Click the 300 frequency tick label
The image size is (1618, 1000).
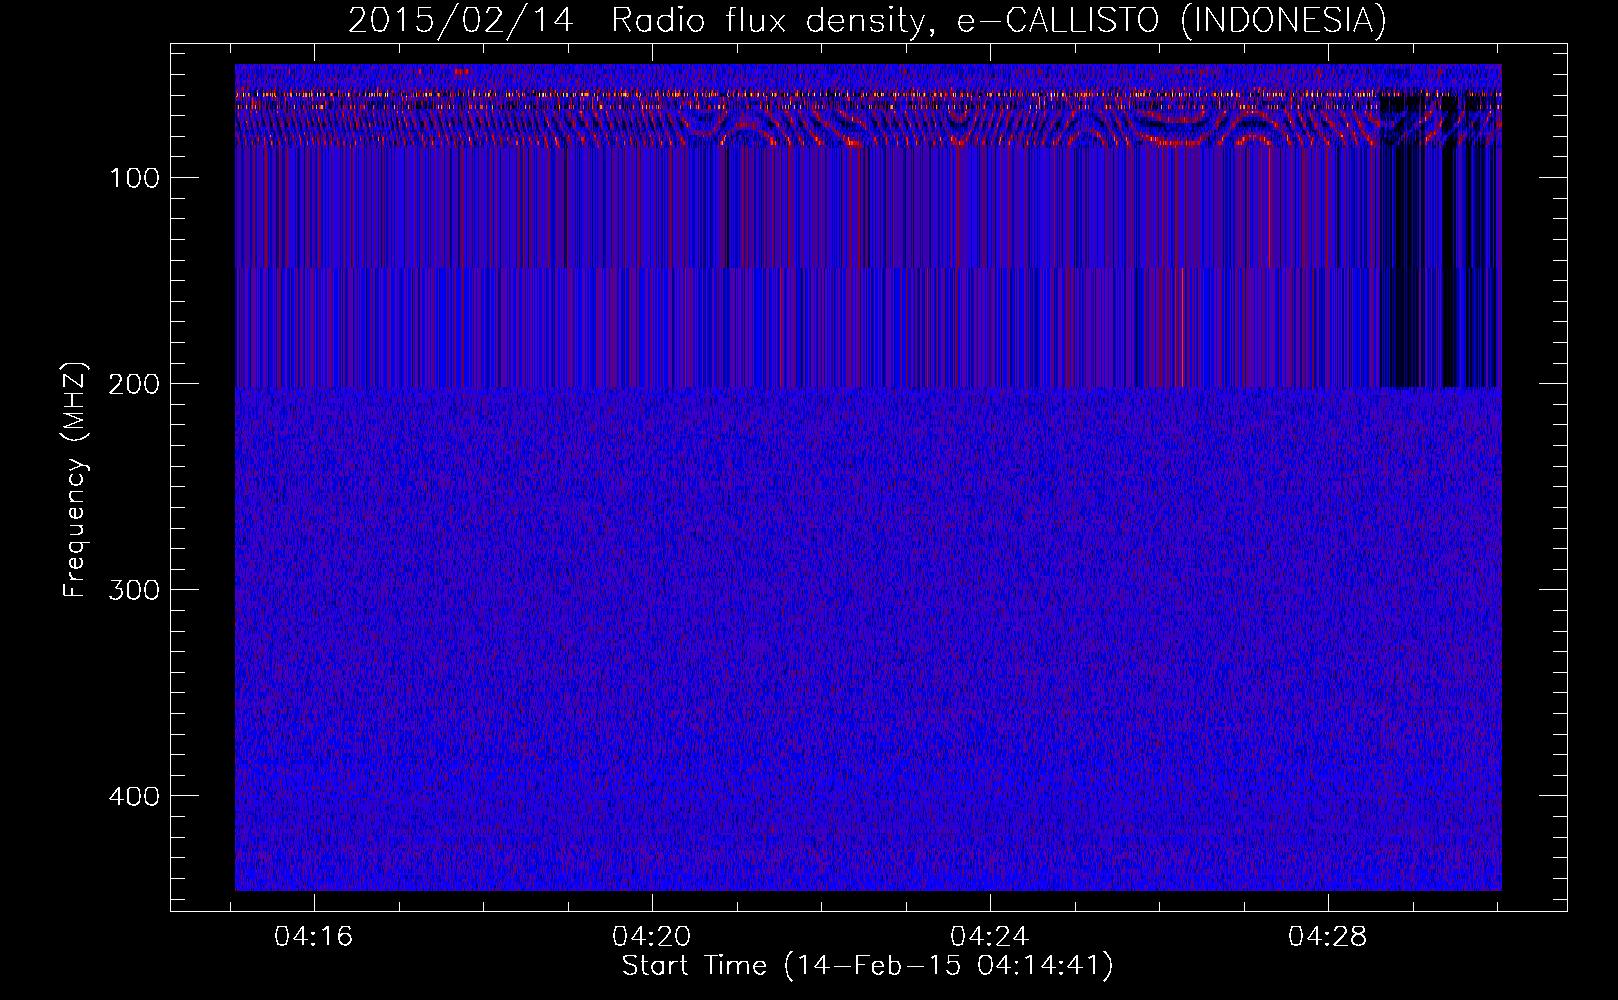[135, 590]
